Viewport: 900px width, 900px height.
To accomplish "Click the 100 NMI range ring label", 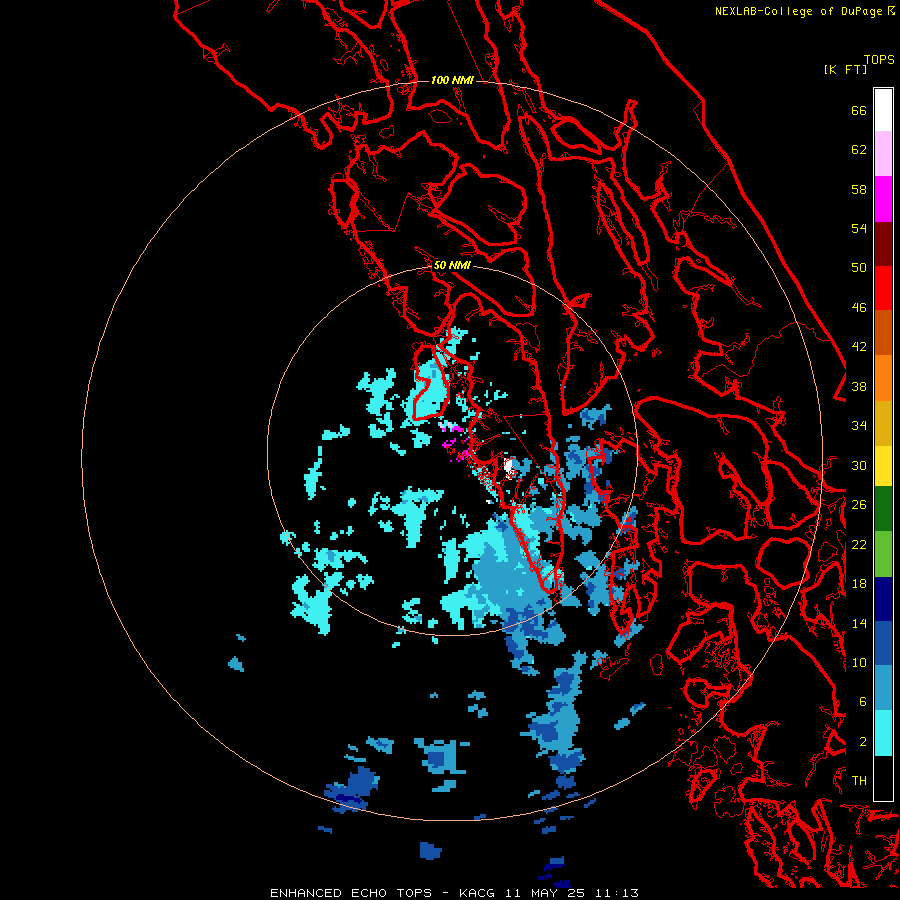I will click(x=452, y=80).
